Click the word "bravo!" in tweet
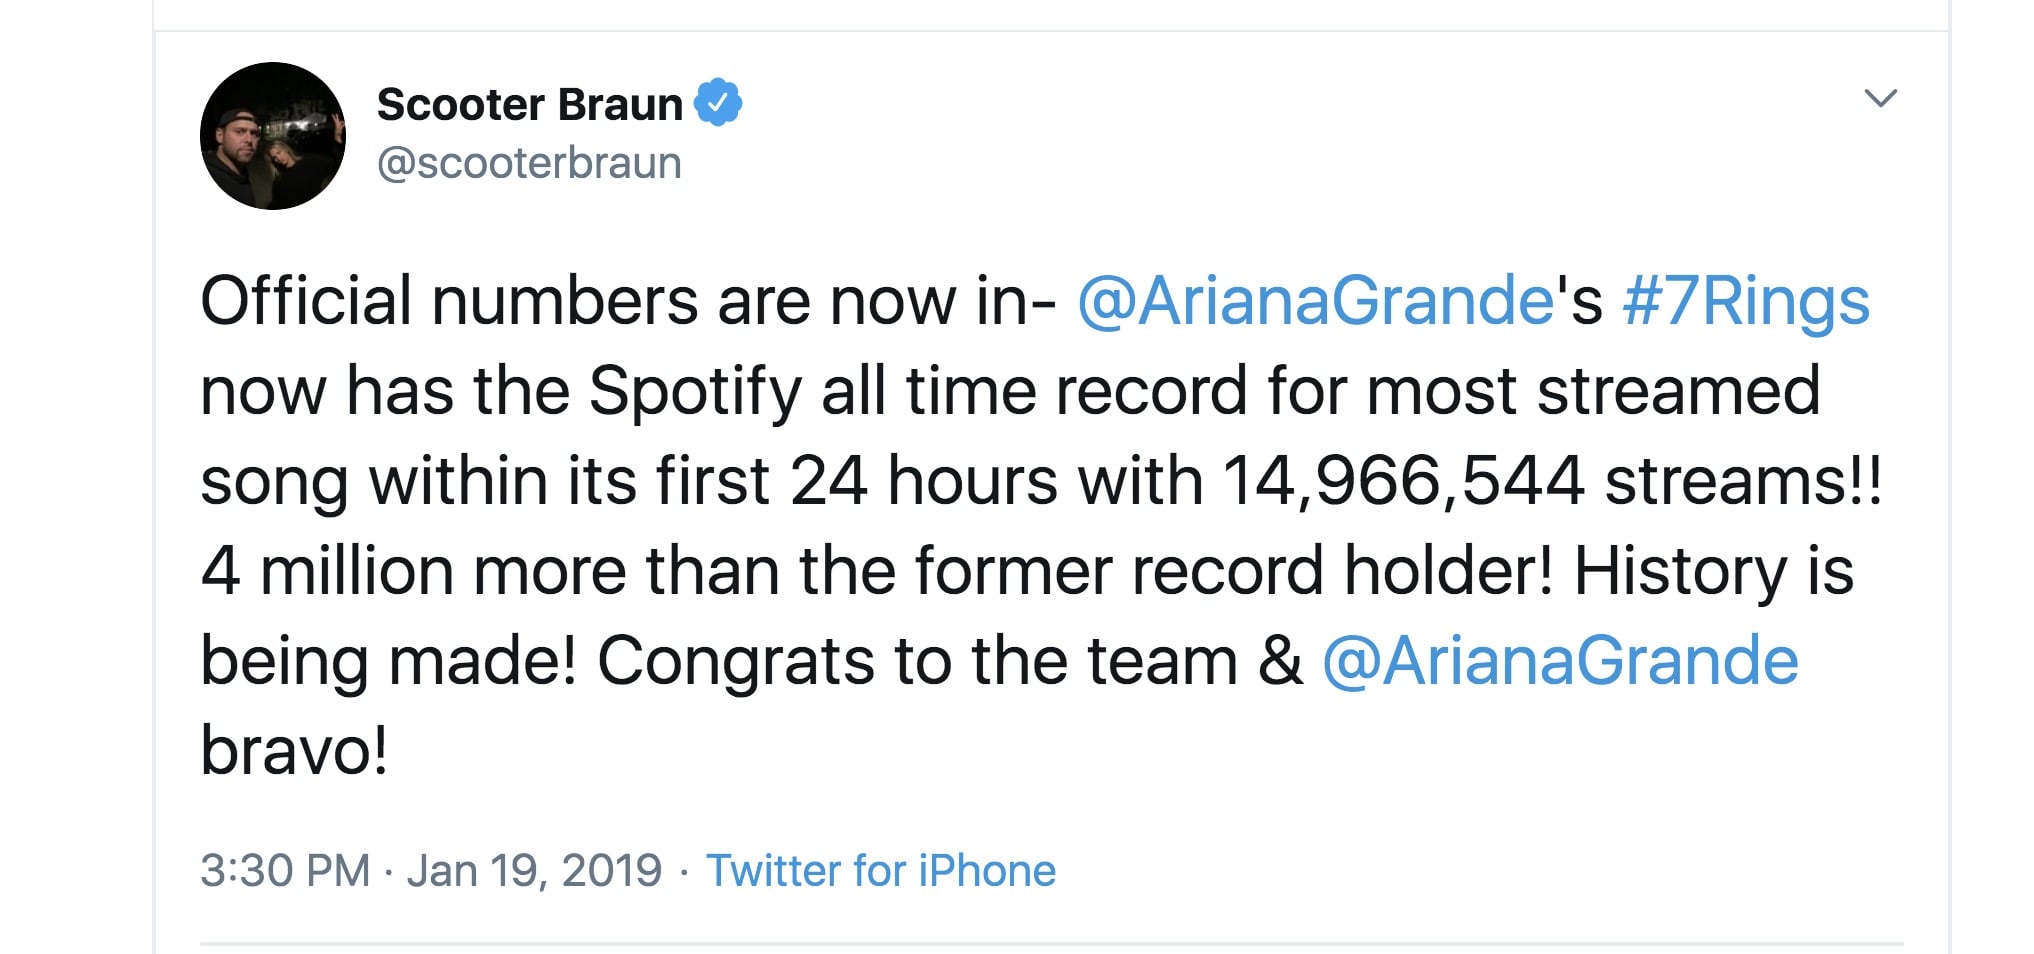This screenshot has width=2034, height=954. click(294, 750)
